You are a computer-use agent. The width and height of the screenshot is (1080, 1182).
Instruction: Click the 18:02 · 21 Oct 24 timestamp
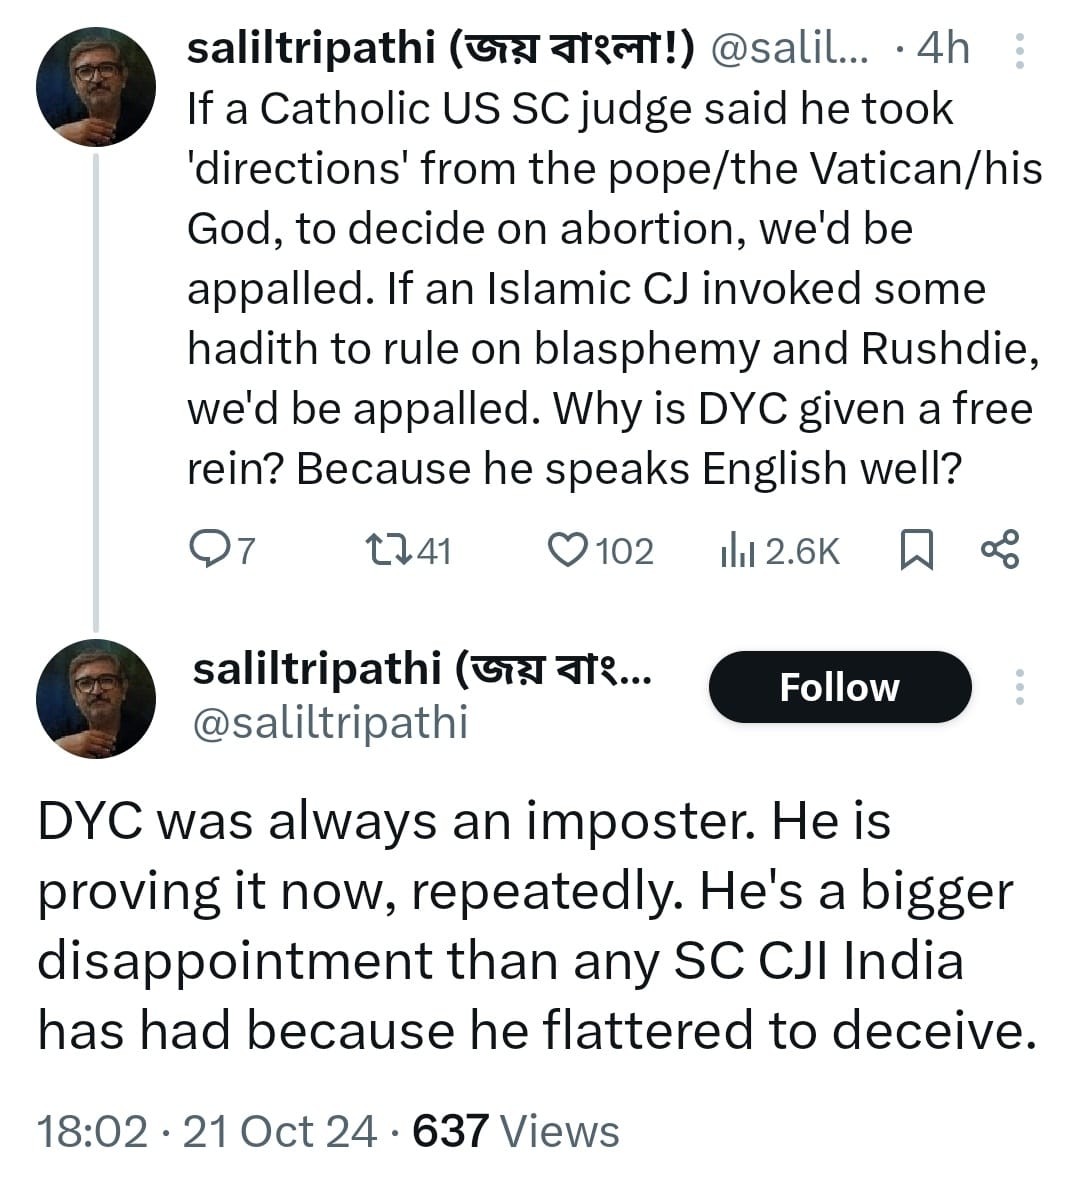(207, 1131)
